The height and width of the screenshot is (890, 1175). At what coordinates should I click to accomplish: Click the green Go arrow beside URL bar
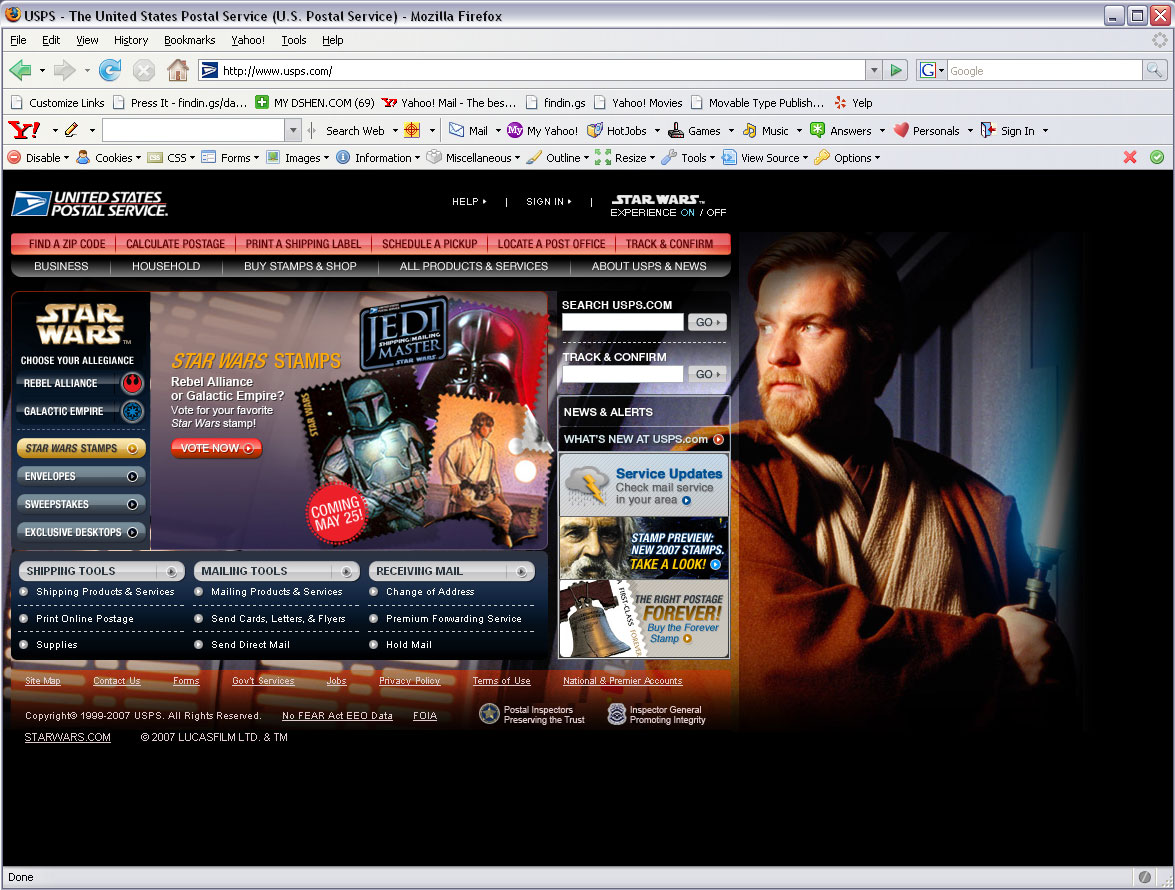895,70
